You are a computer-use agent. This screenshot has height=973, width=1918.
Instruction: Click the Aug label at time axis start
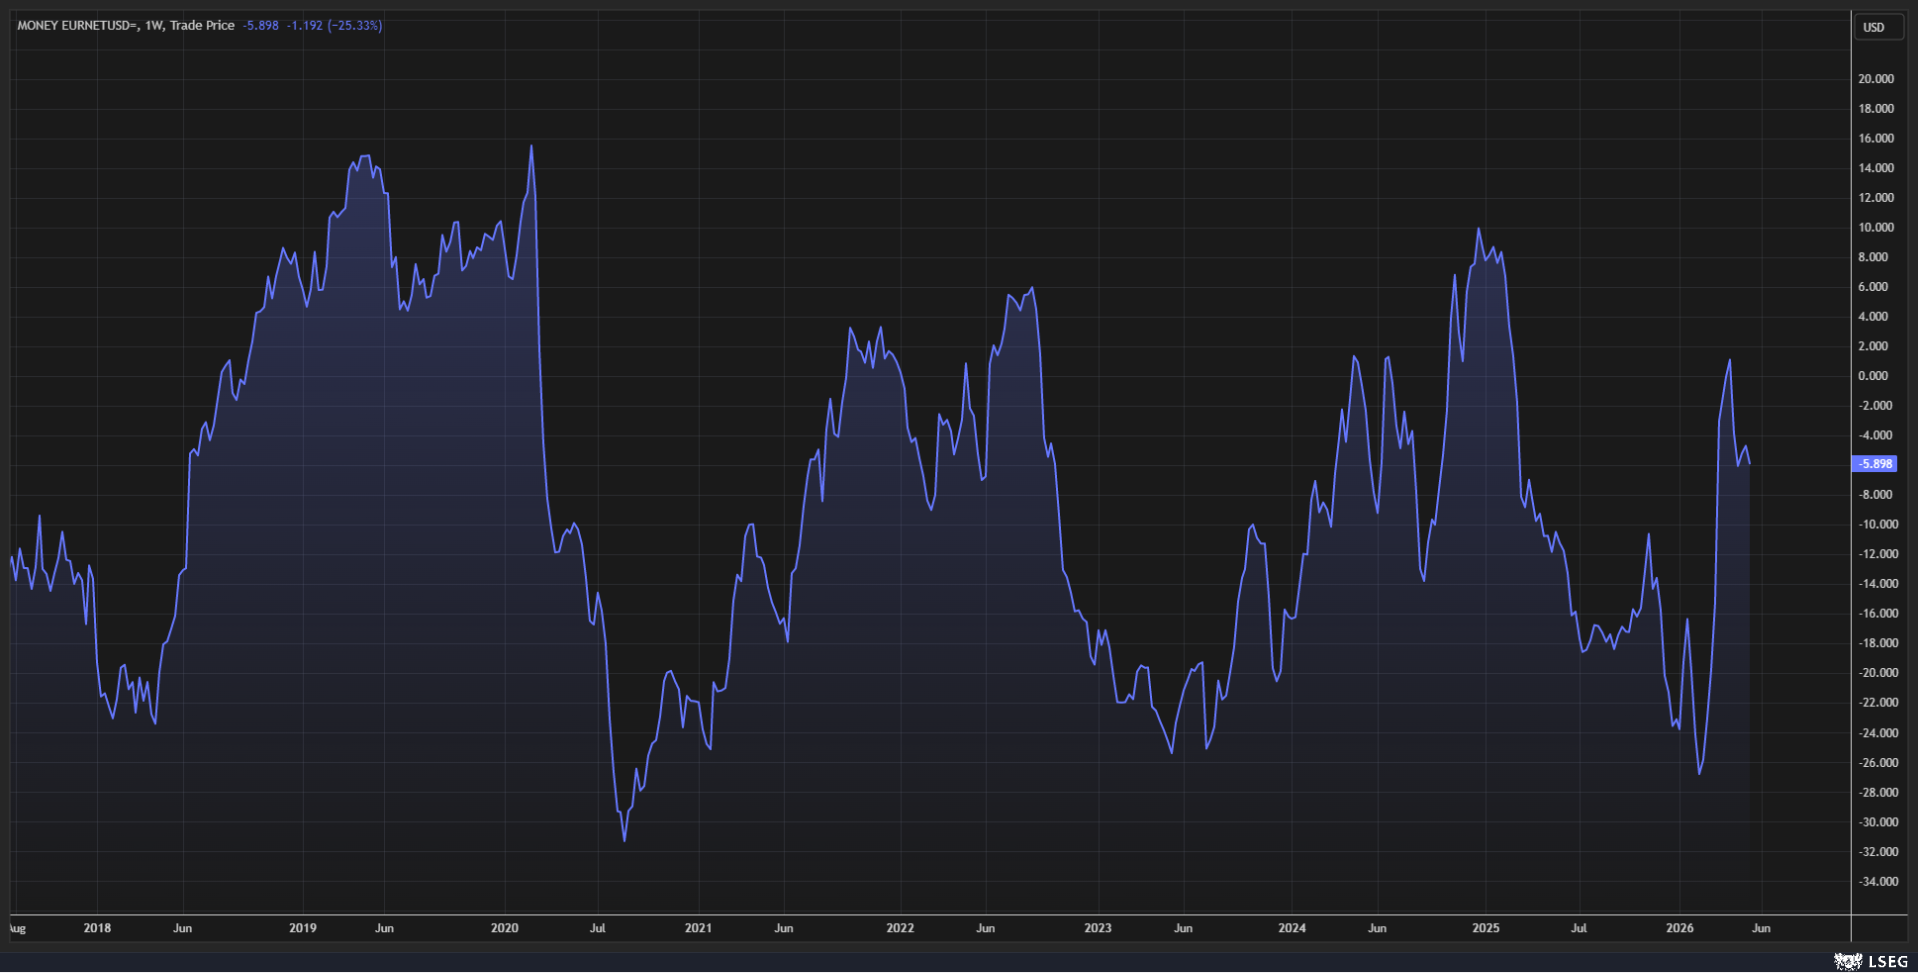click(17, 928)
